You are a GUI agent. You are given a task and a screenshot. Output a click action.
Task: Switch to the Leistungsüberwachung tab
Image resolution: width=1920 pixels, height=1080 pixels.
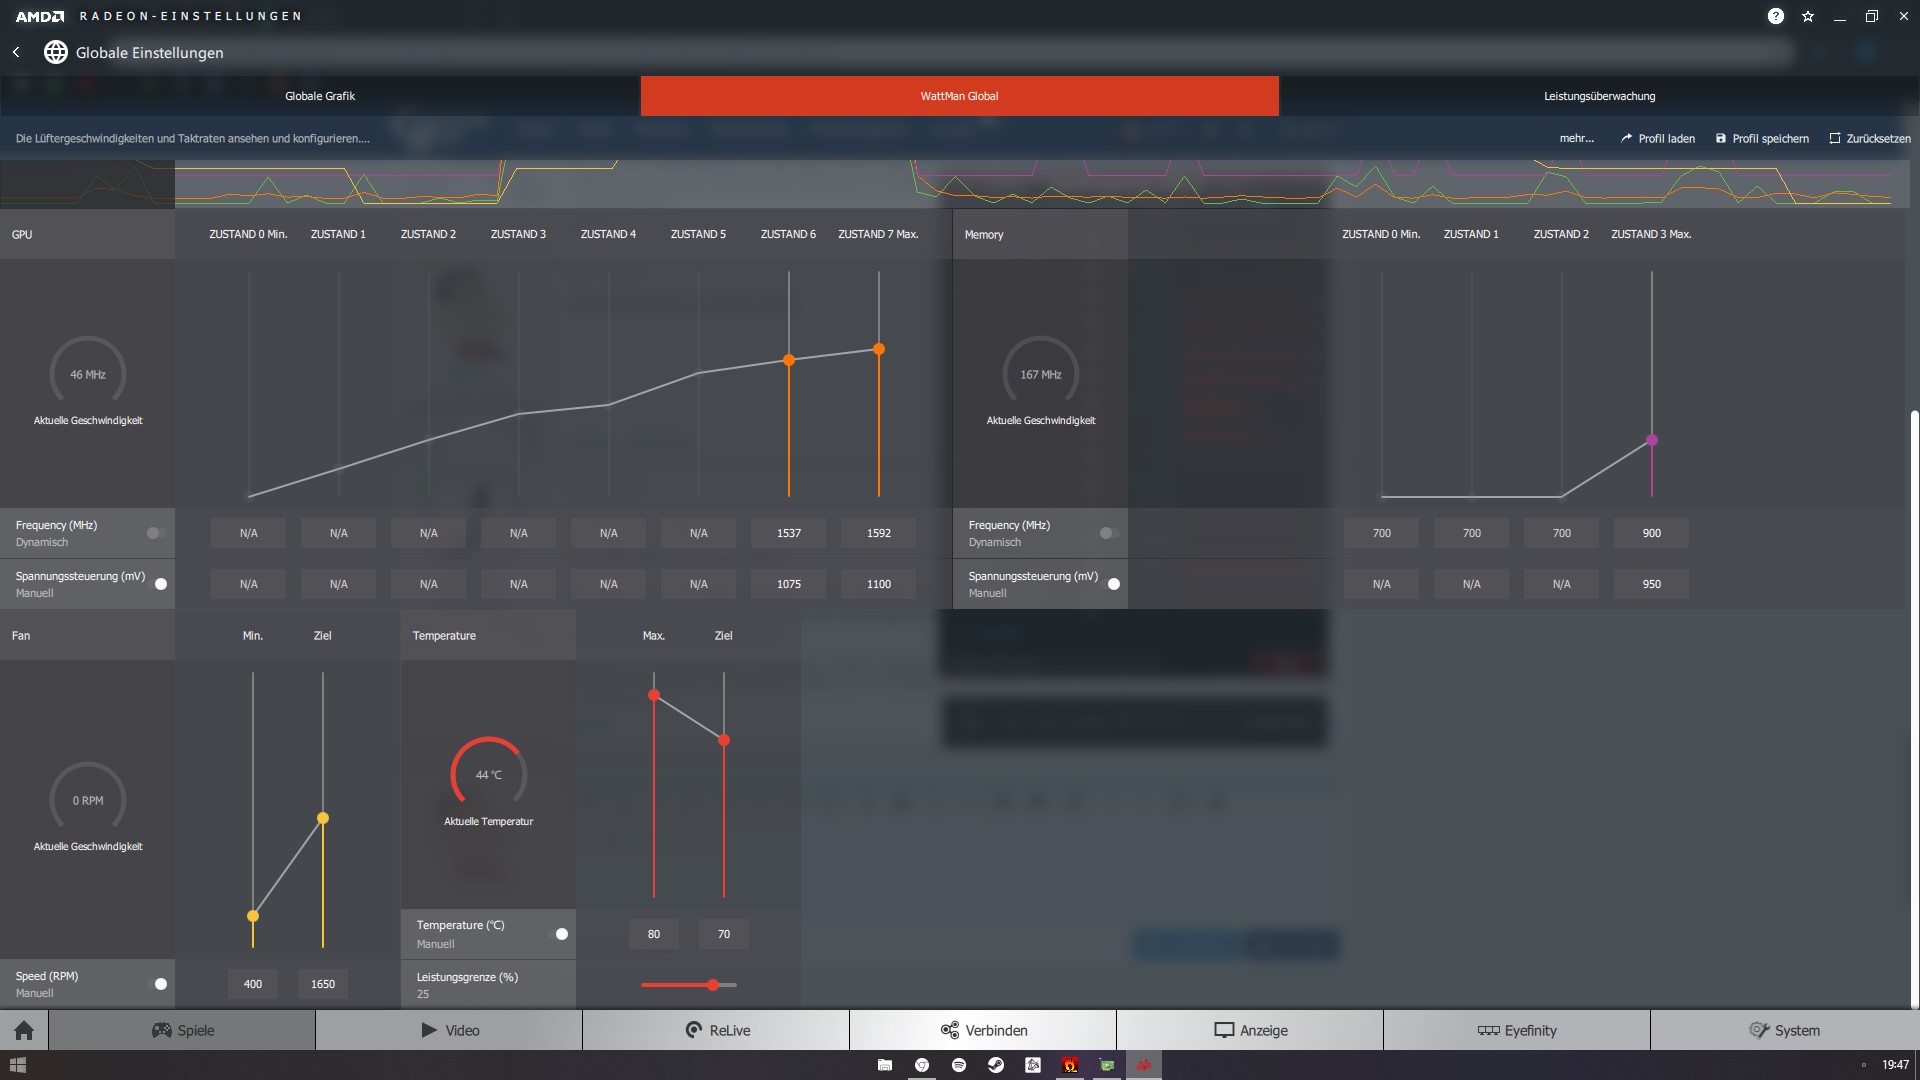1599,95
